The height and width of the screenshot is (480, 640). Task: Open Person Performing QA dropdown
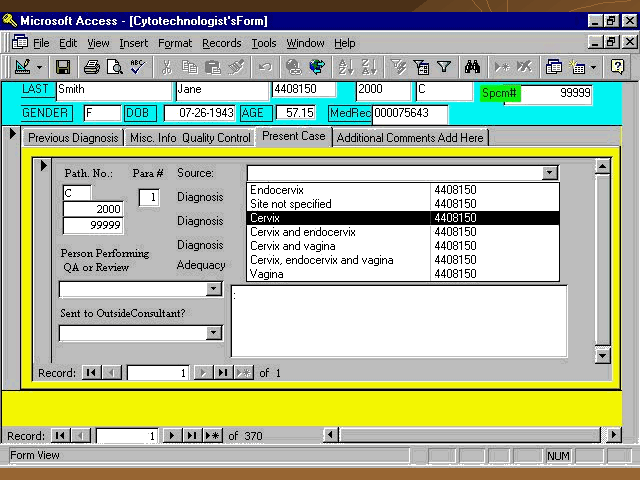(213, 289)
